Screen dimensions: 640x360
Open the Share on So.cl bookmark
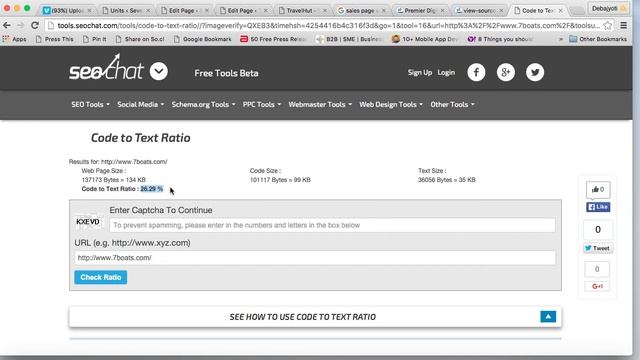[140, 39]
